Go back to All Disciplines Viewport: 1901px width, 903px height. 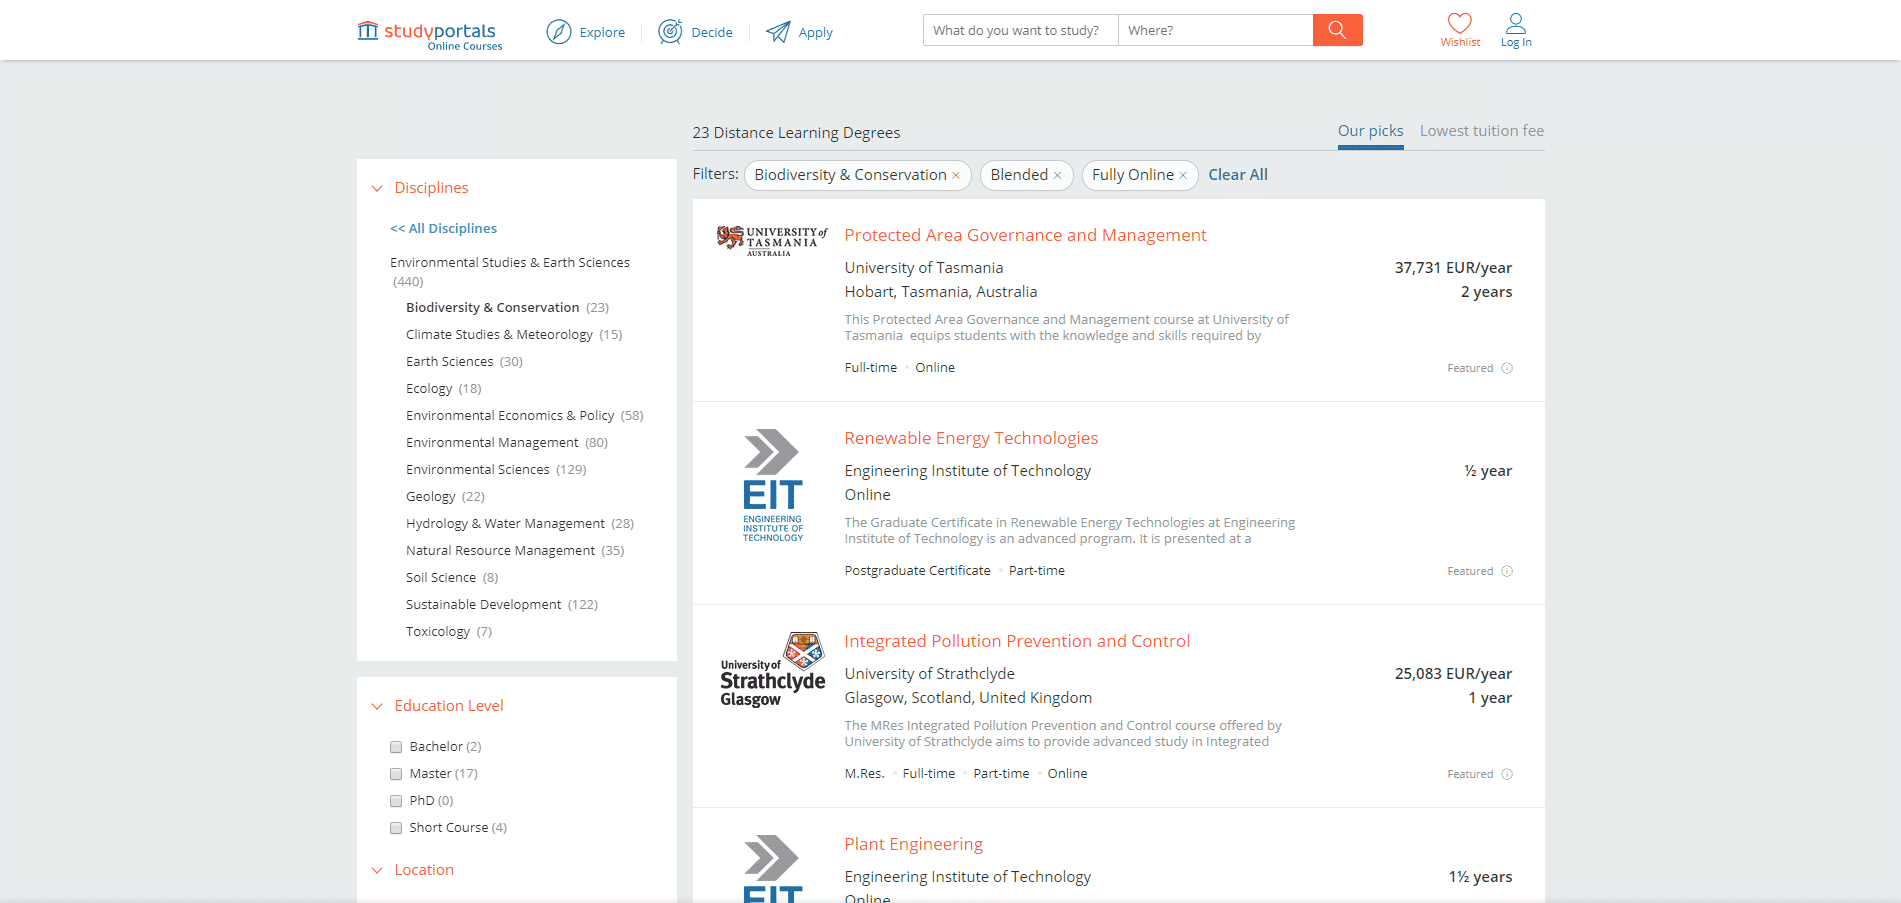tap(443, 228)
